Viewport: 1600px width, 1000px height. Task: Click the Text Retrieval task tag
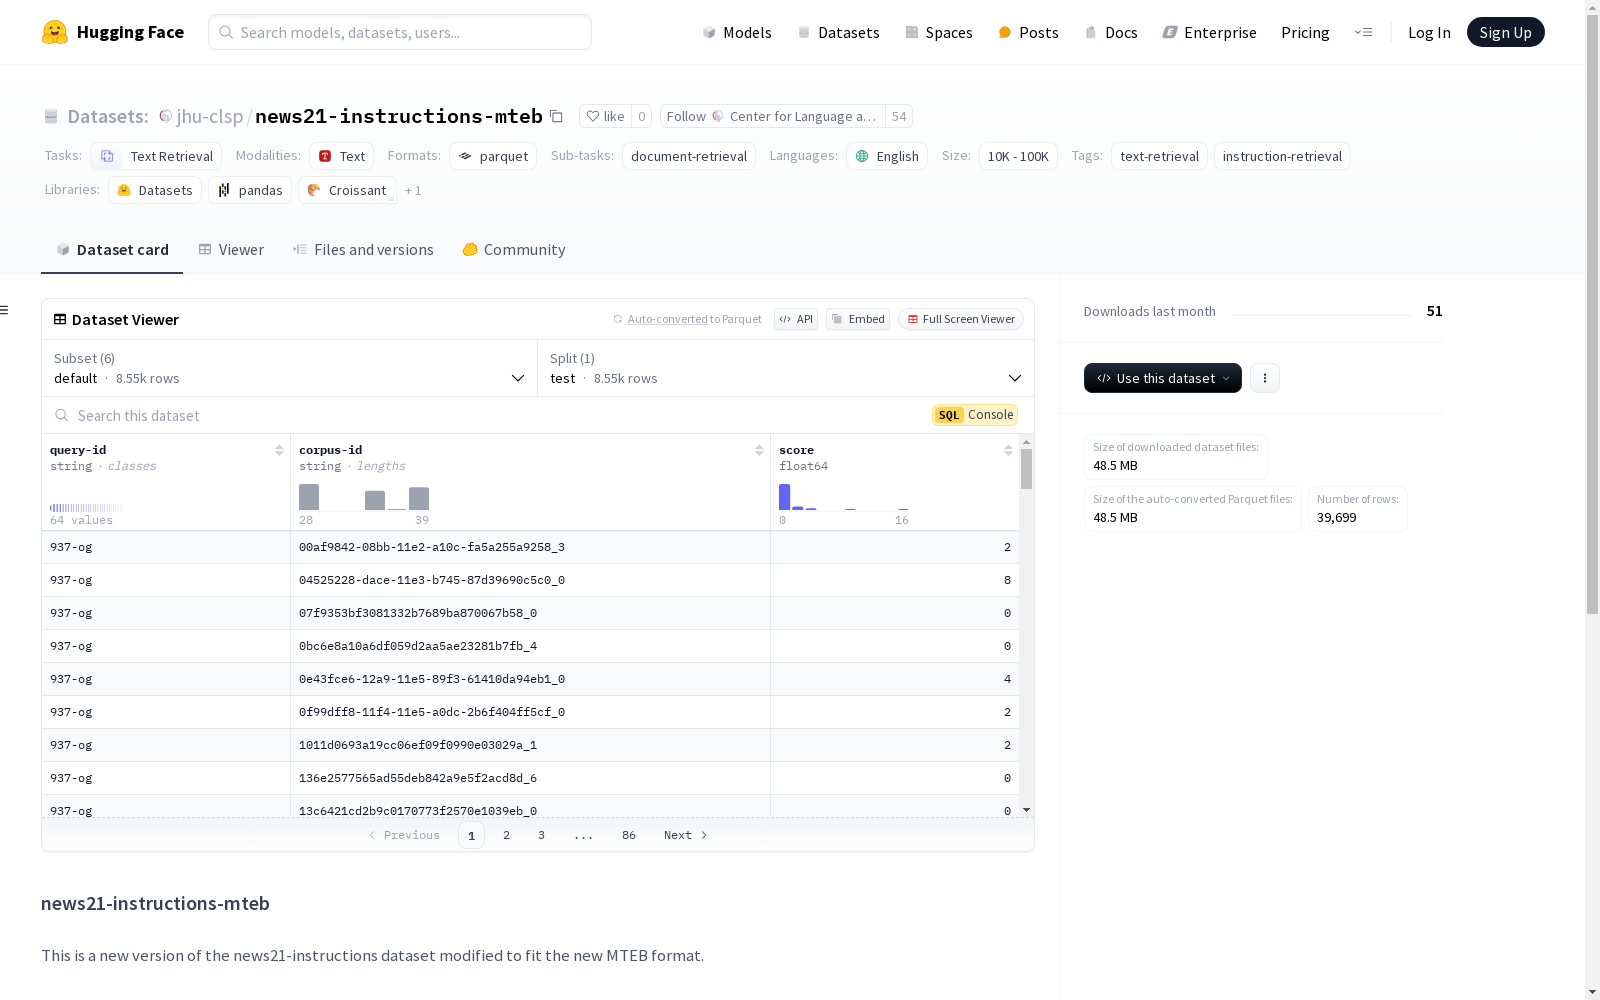(x=156, y=156)
